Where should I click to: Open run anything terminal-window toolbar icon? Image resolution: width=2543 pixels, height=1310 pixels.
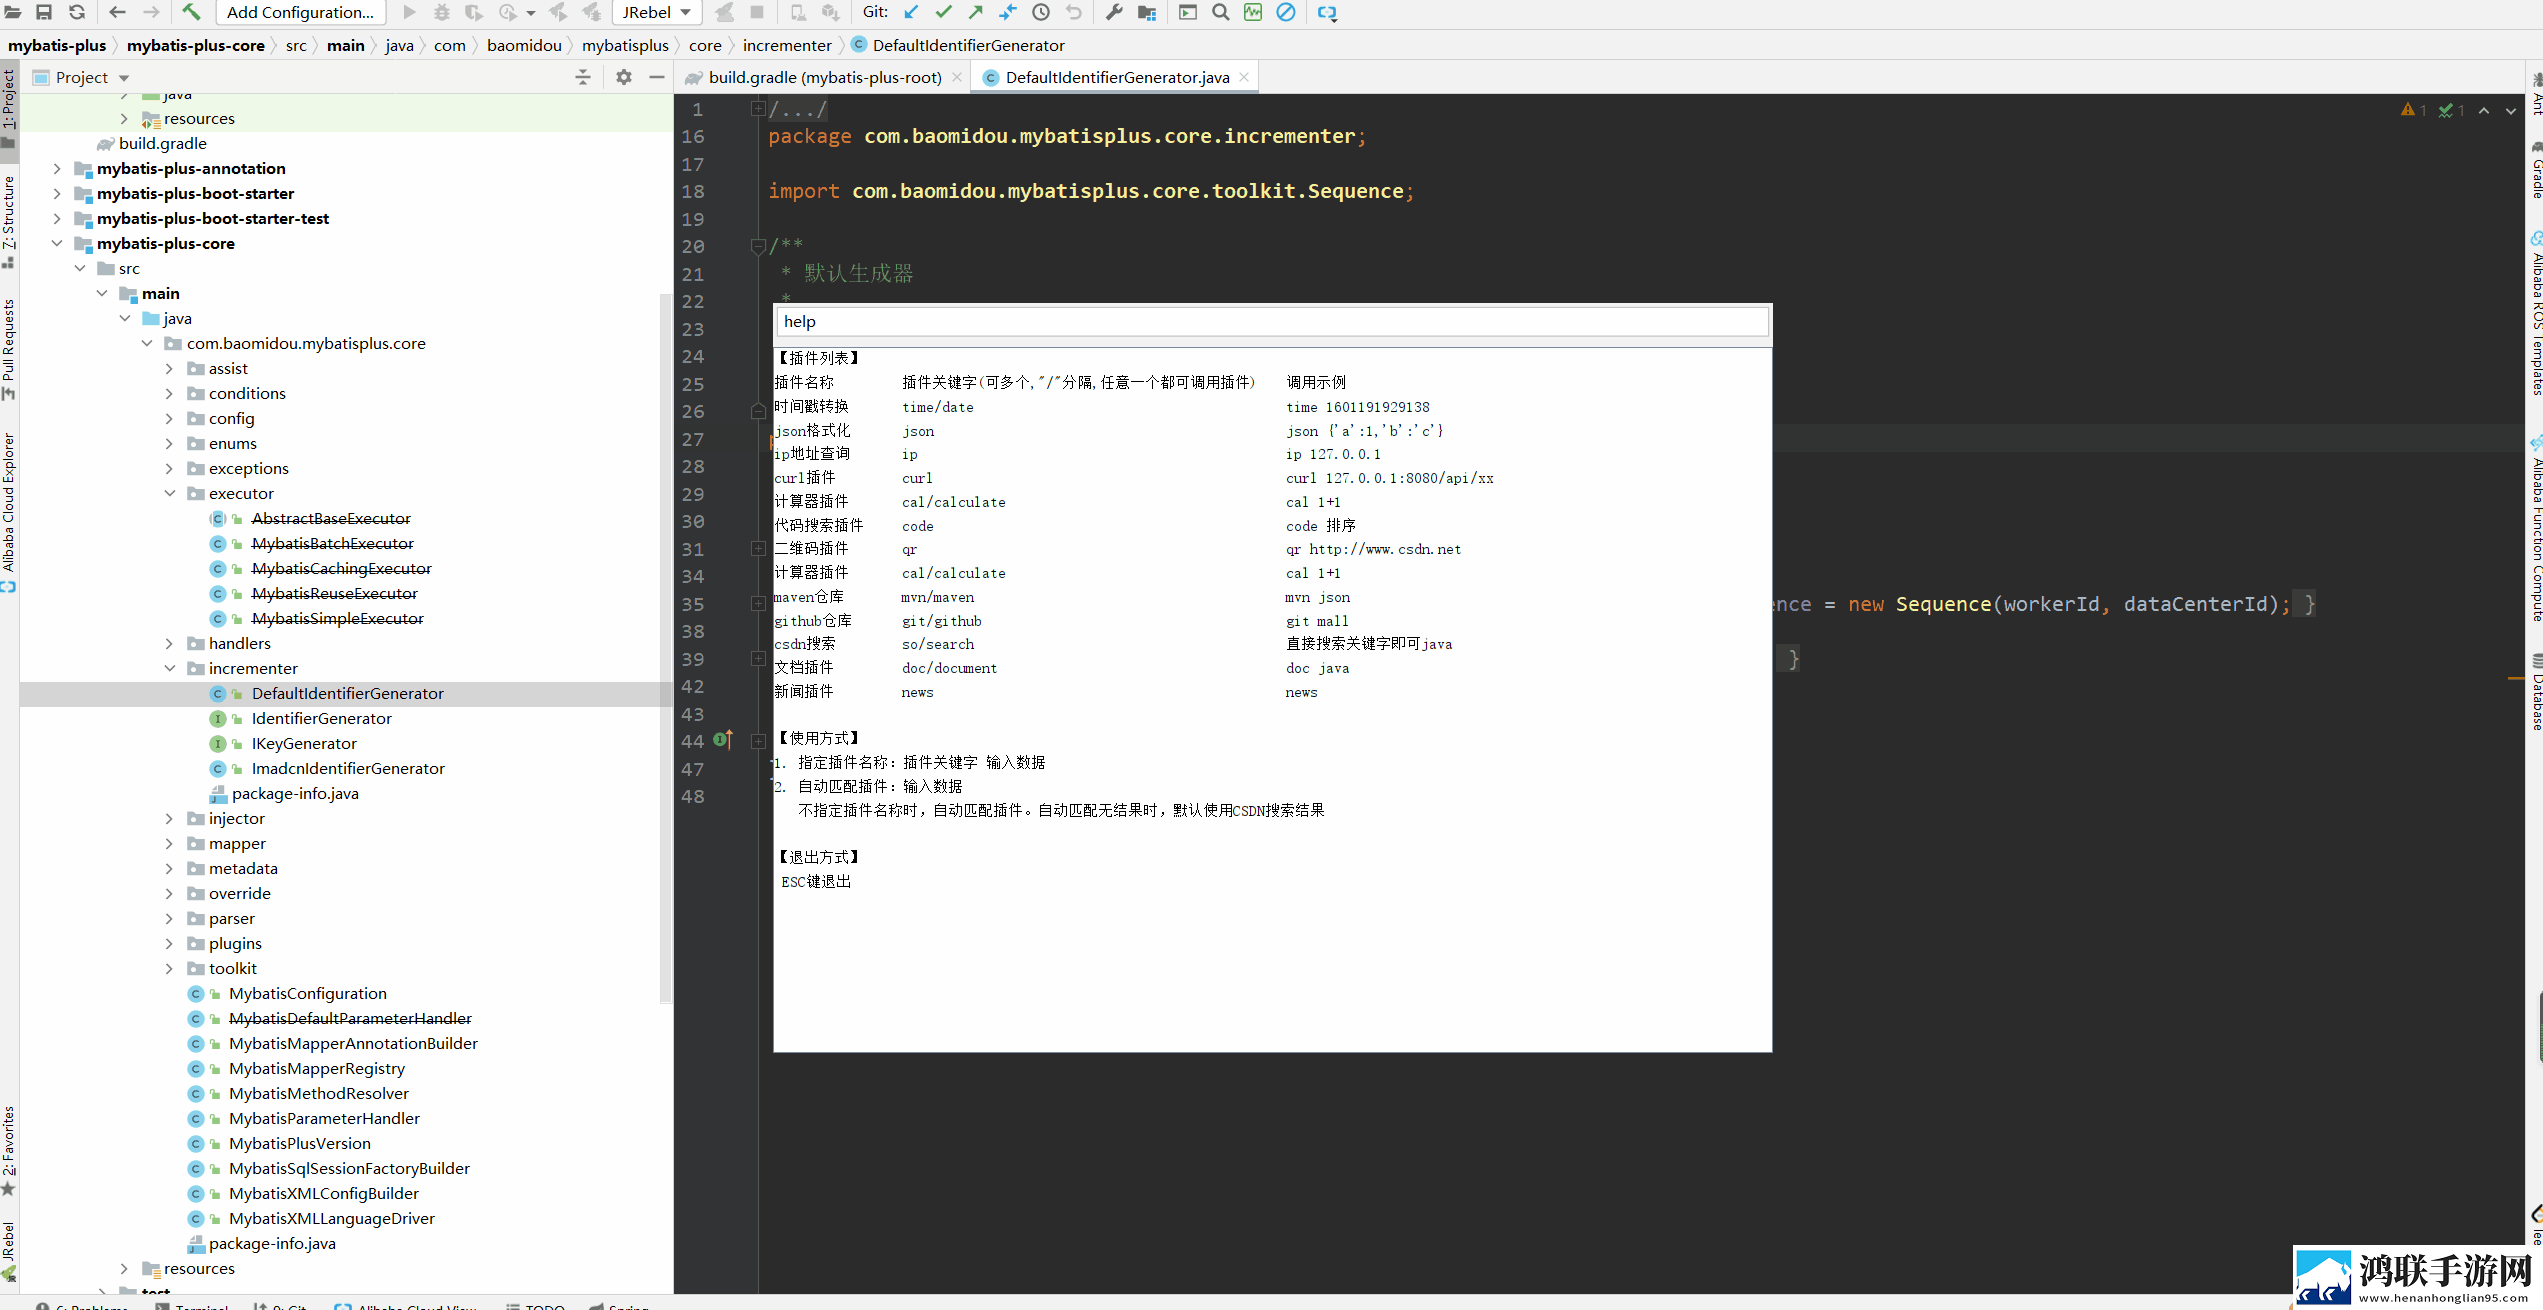click(x=1188, y=12)
